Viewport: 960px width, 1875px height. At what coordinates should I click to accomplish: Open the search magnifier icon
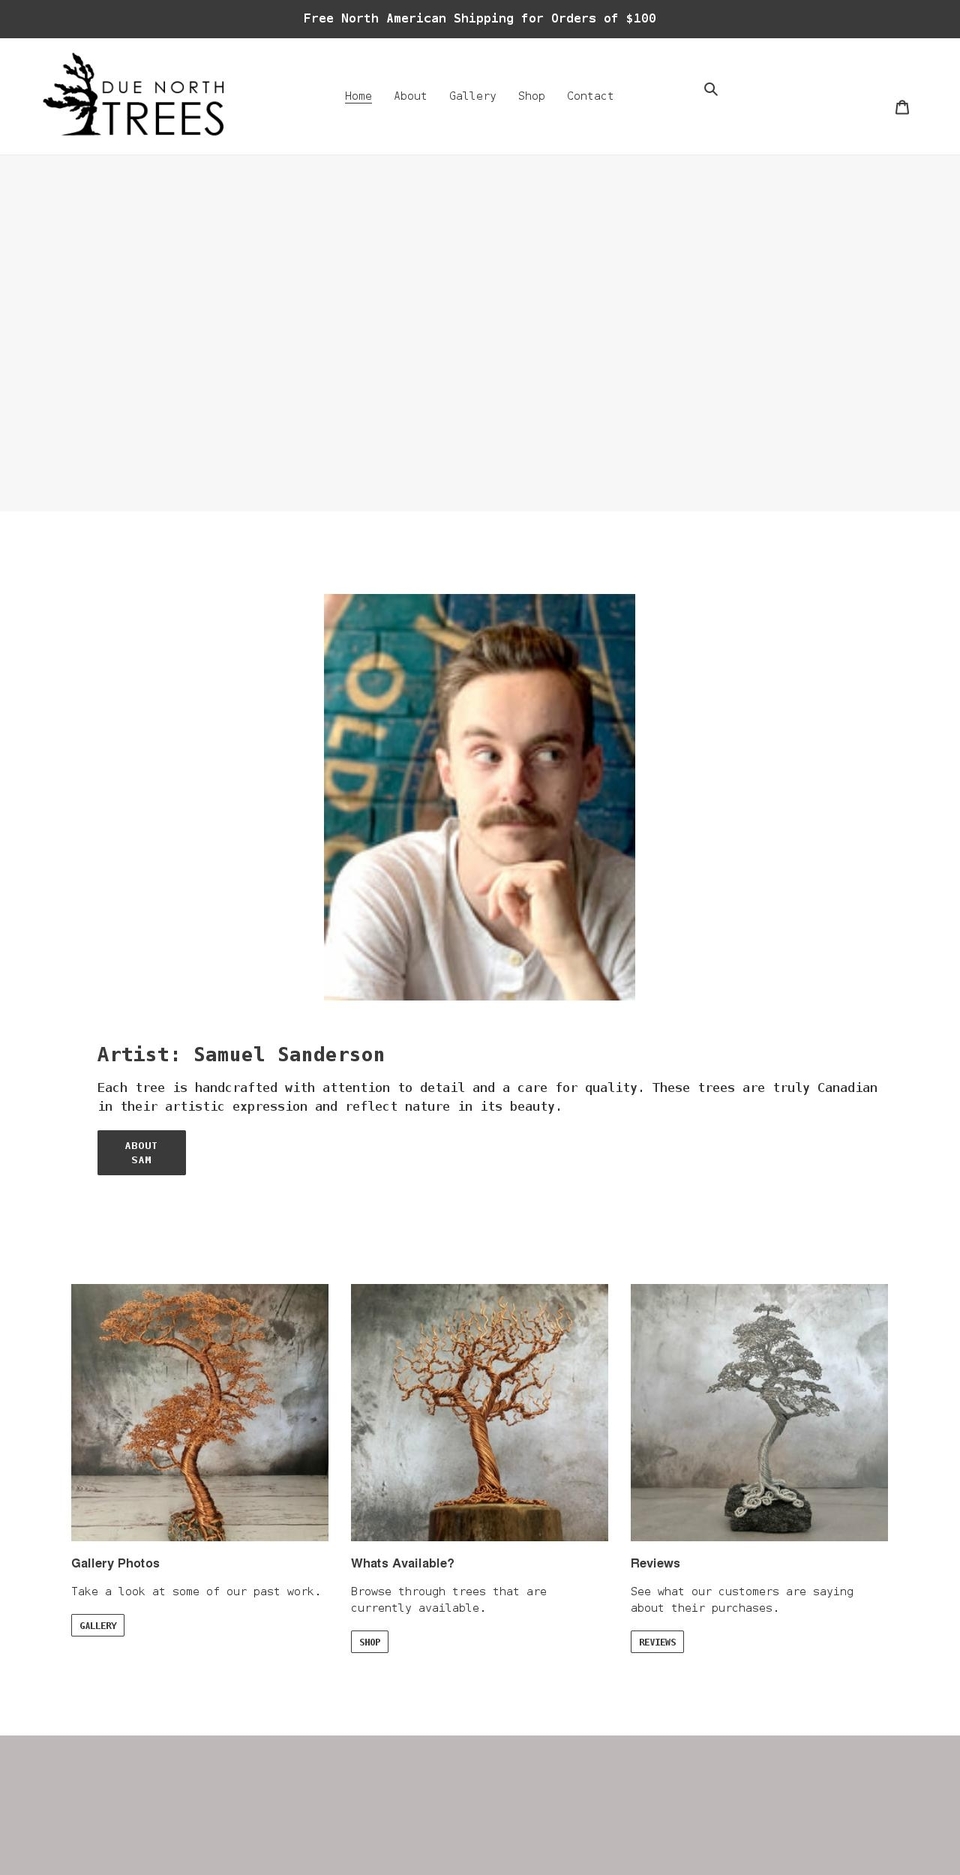[711, 89]
